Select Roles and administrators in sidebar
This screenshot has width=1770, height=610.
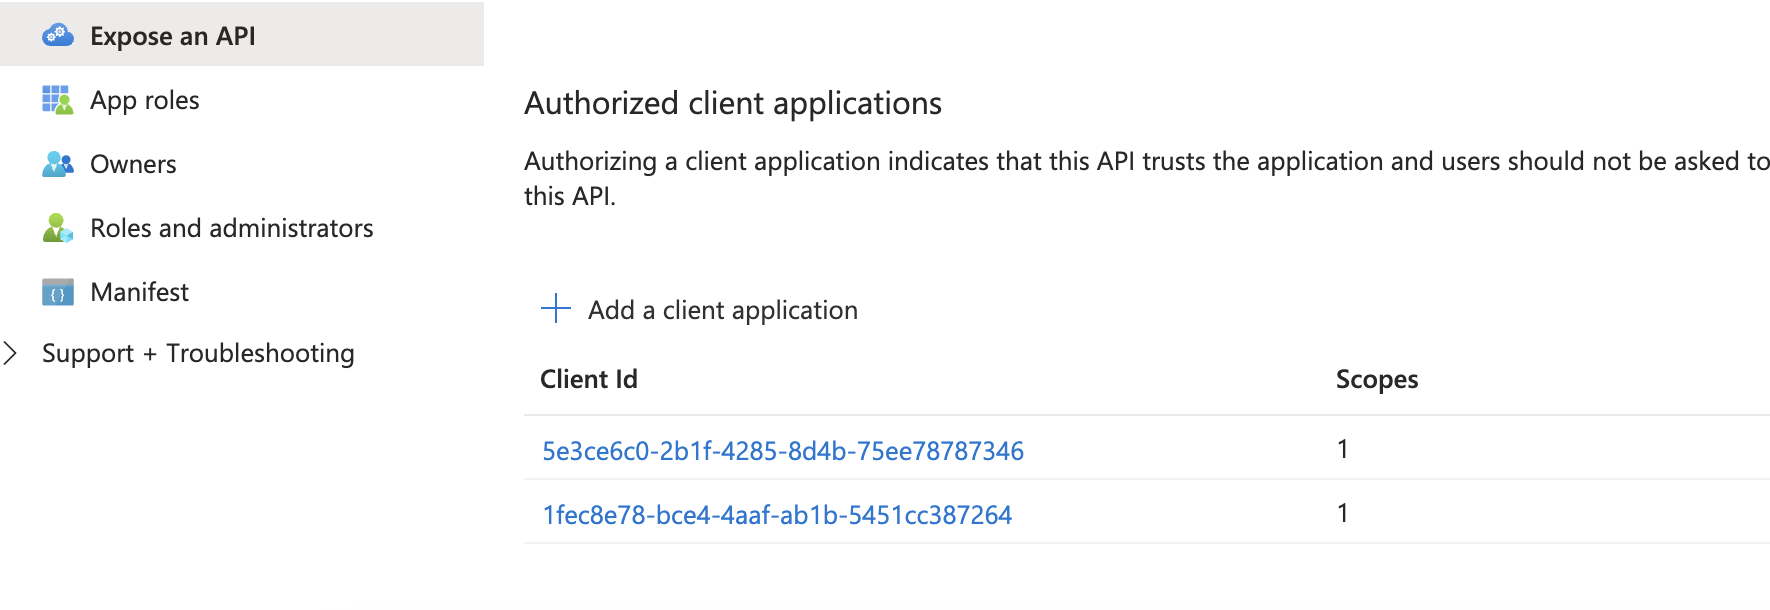[242, 228]
